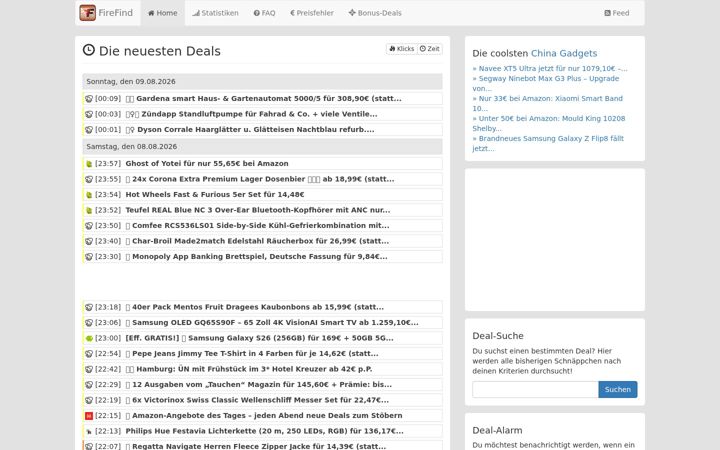
Task: Click the 'Samstag, den 08.08.2026' date header
Action: click(x=262, y=146)
